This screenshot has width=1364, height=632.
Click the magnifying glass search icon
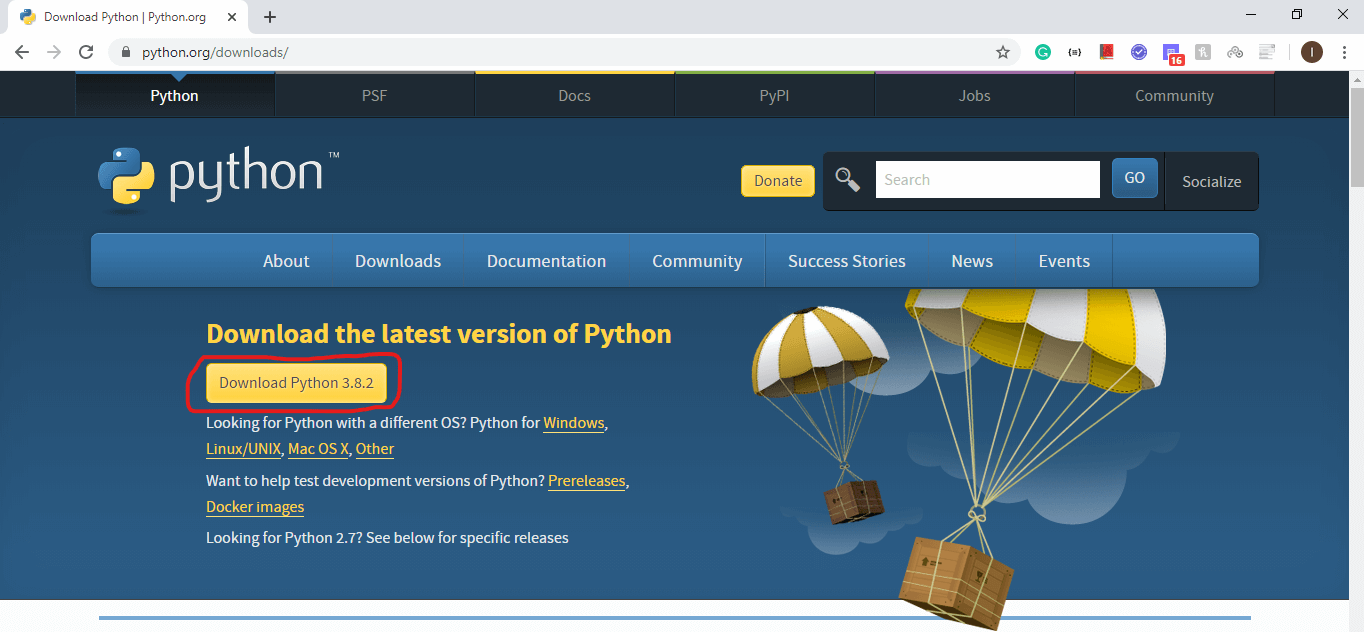tap(848, 180)
